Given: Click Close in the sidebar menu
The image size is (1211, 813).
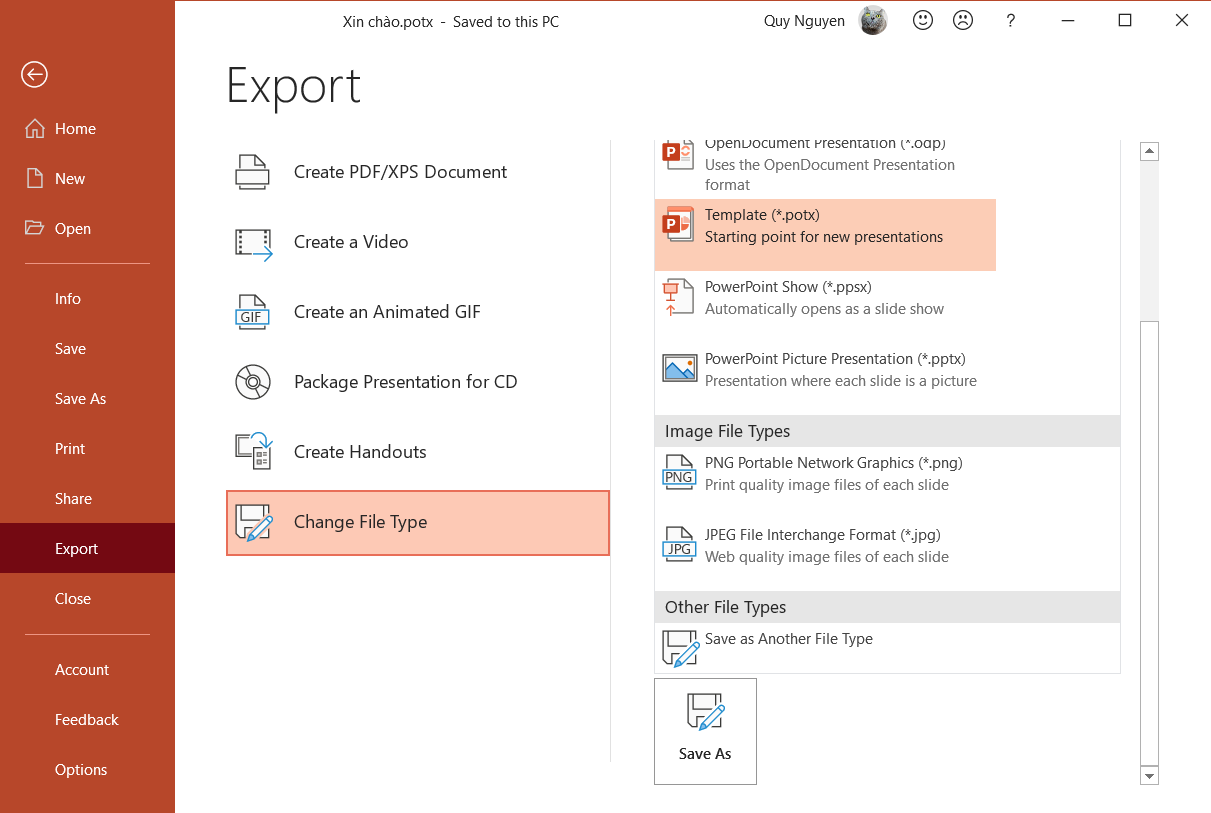Looking at the screenshot, I should (x=87, y=598).
